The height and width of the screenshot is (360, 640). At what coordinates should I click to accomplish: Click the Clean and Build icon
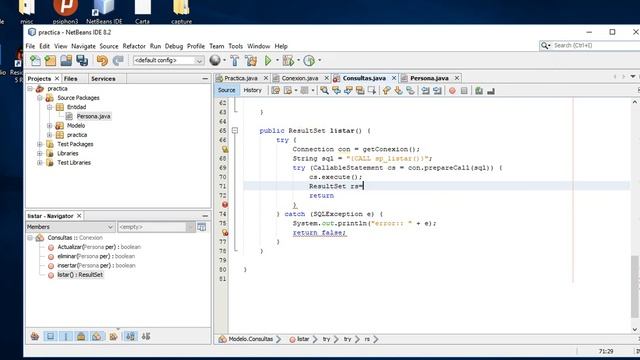tap(251, 60)
